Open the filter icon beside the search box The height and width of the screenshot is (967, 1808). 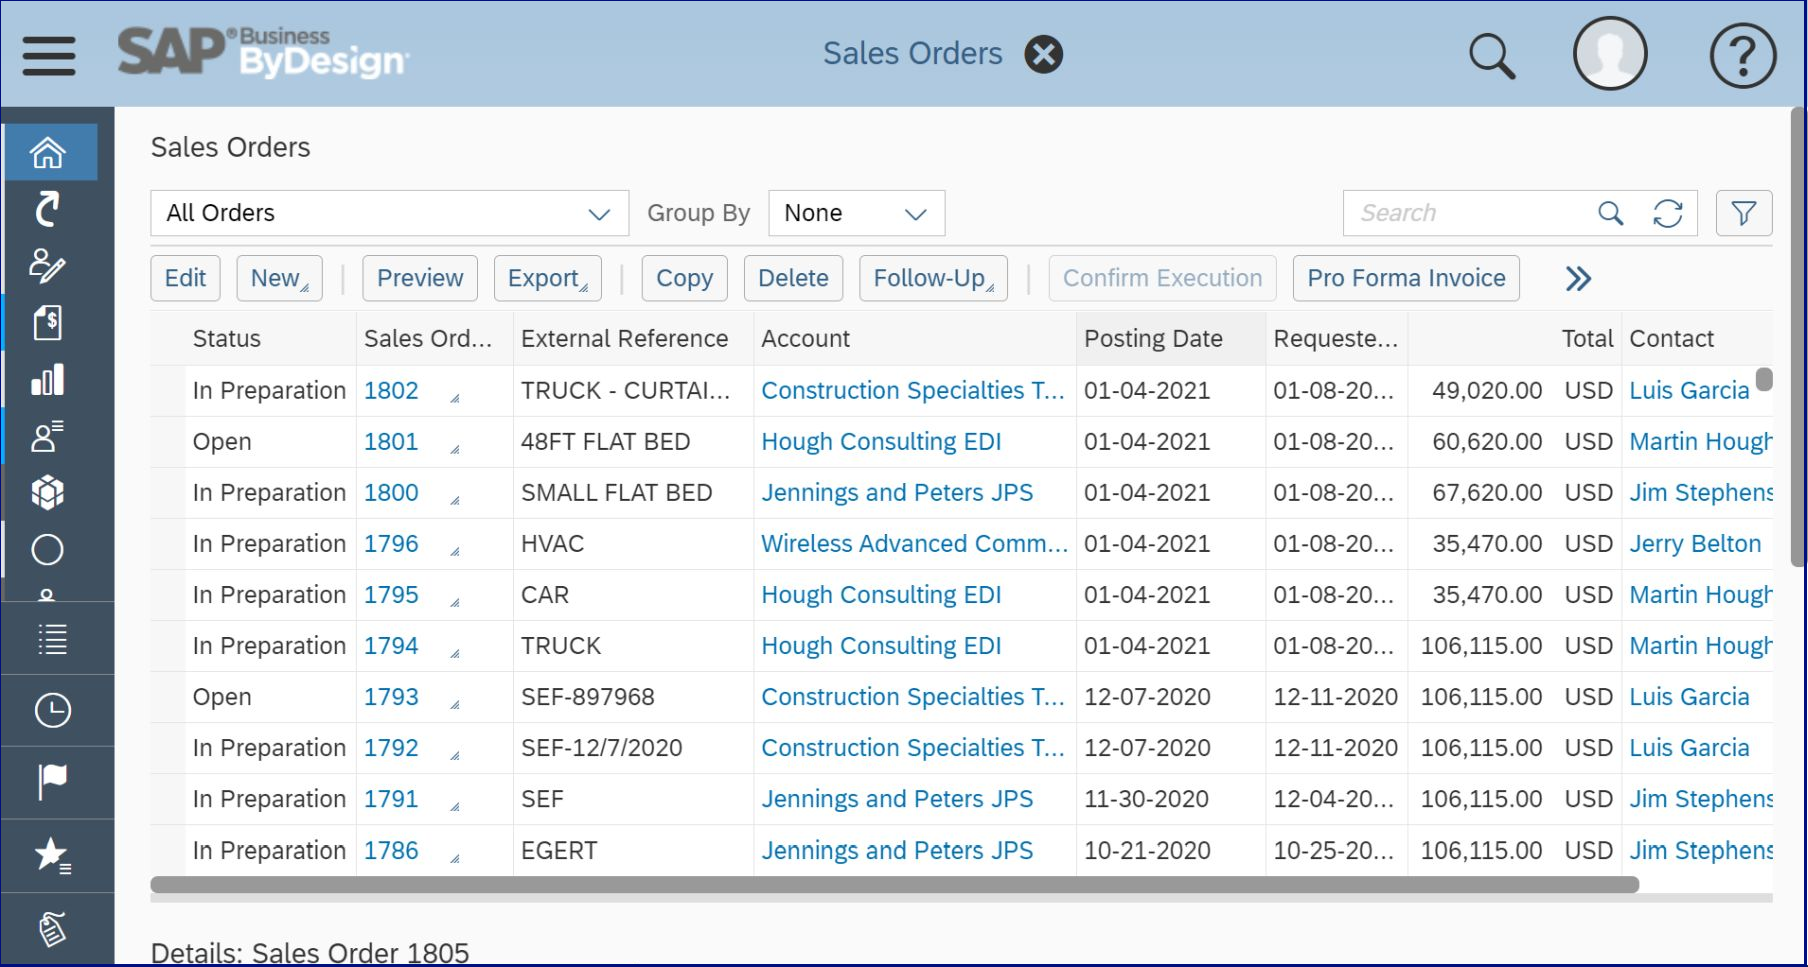click(1743, 212)
